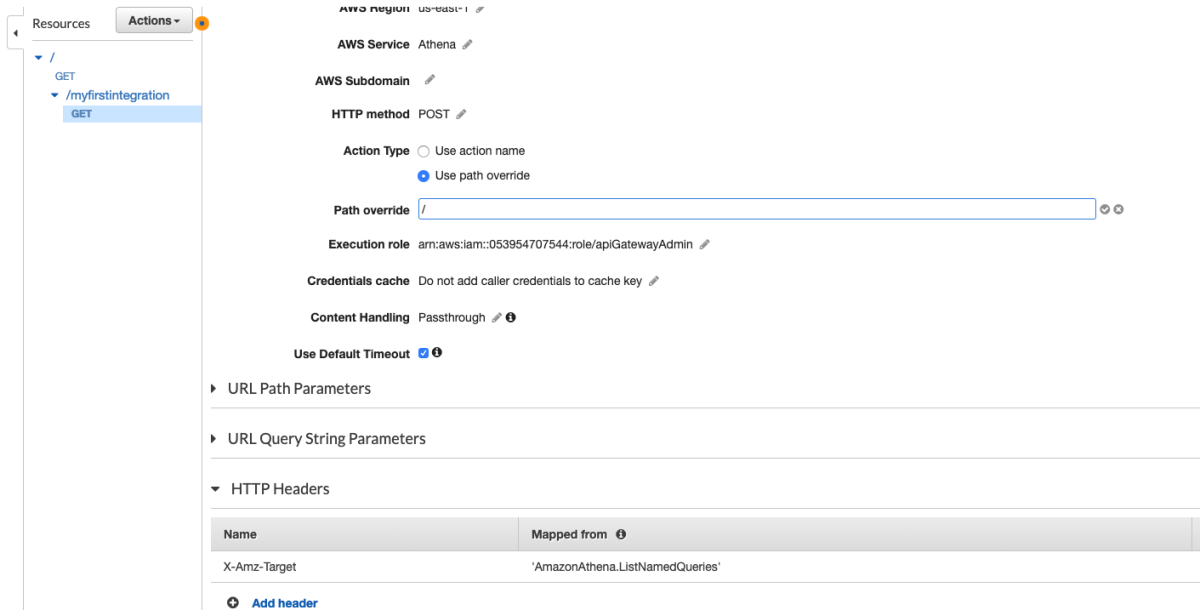
Task: Select GET method under root resource
Action: (x=65, y=76)
